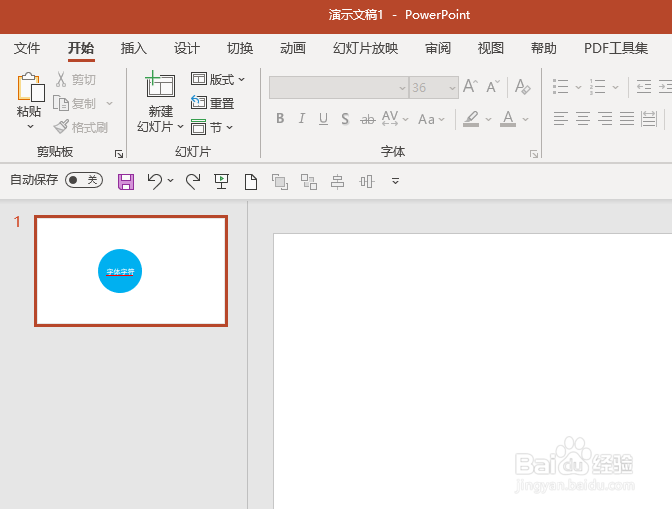Align text left
The width and height of the screenshot is (672, 509).
click(561, 118)
